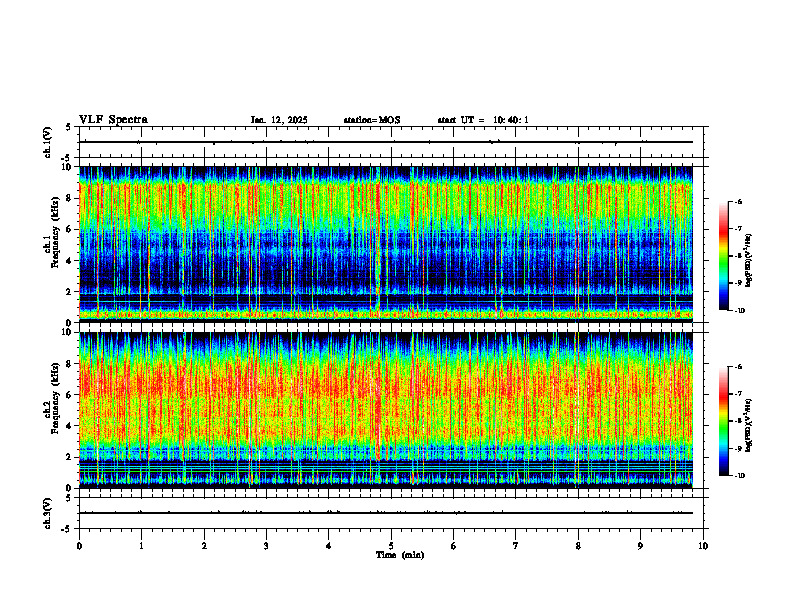Click the time axis tick label "7"
Viewport: 792px width, 612px height.
click(x=516, y=546)
